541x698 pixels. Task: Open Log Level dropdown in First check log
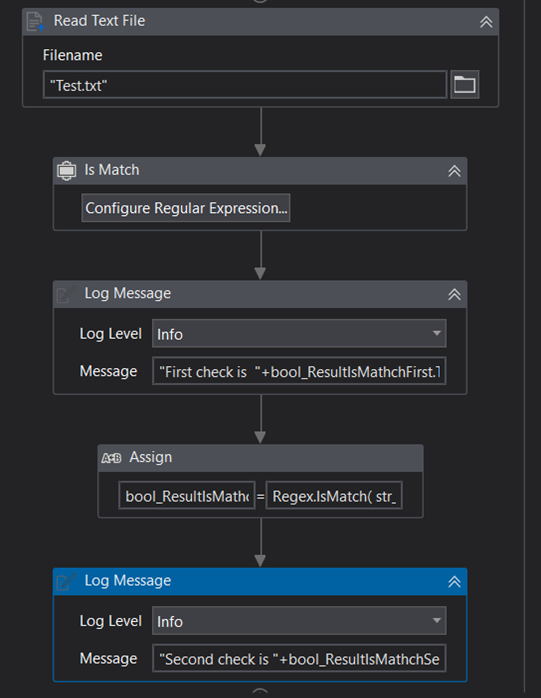click(299, 333)
